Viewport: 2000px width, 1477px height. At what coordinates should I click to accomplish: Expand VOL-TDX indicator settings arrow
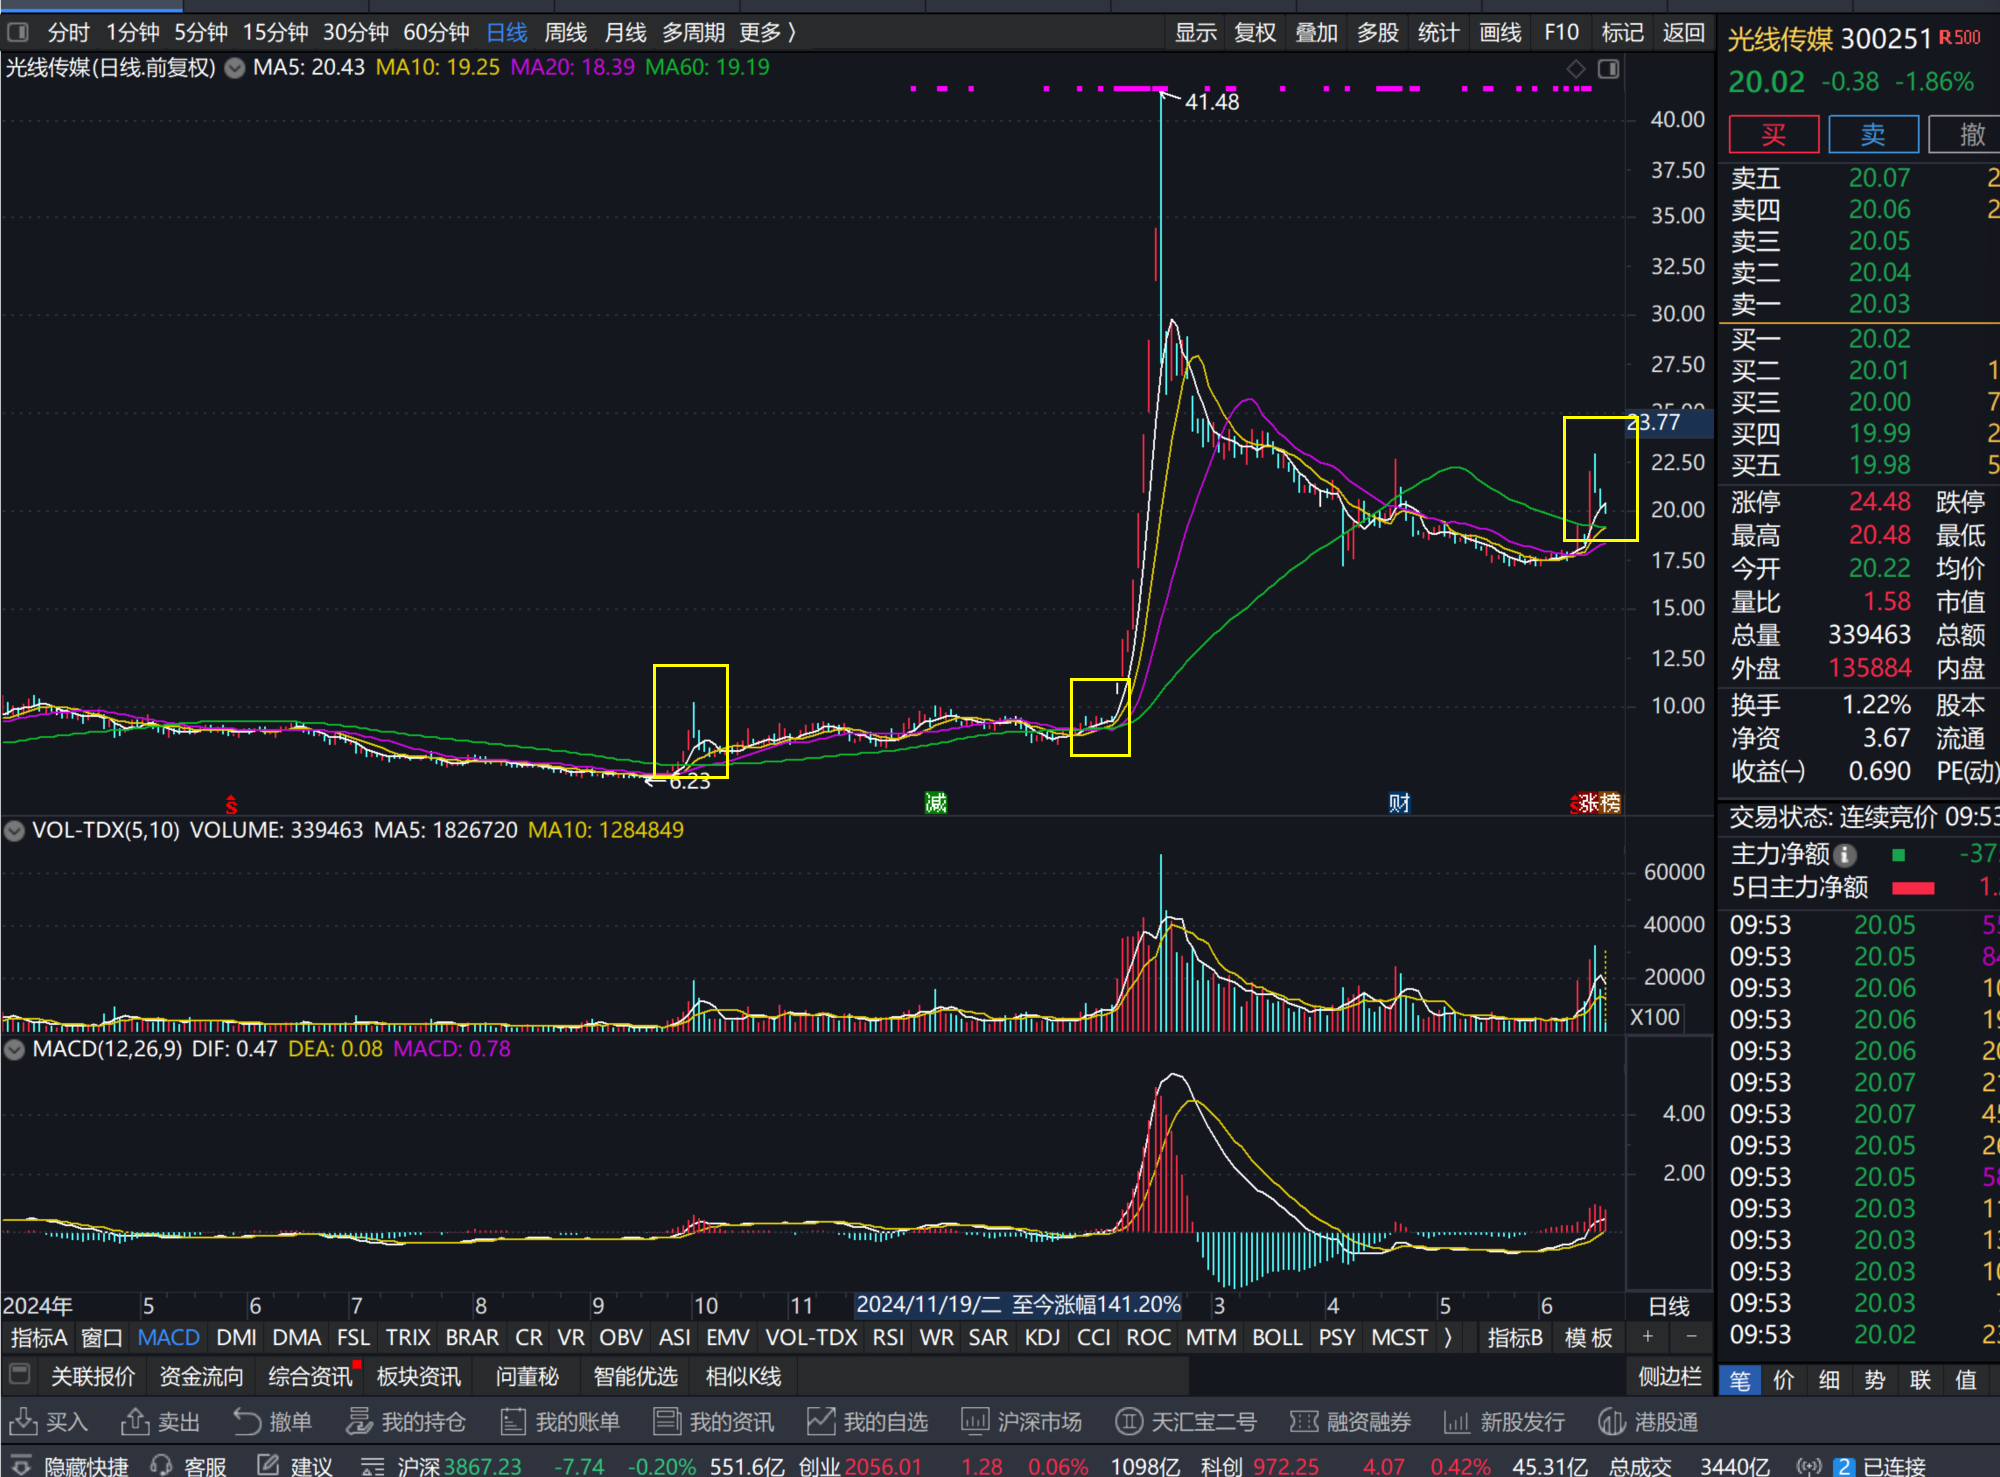pos(14,830)
